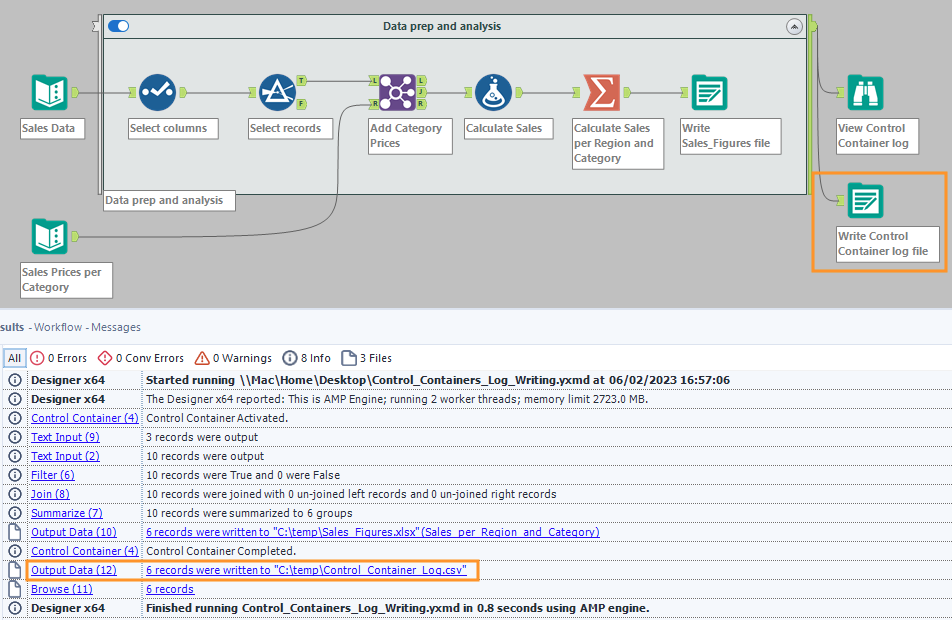This screenshot has height=620, width=952.
Task: Collapse the Data prep and analysis container
Action: (794, 27)
